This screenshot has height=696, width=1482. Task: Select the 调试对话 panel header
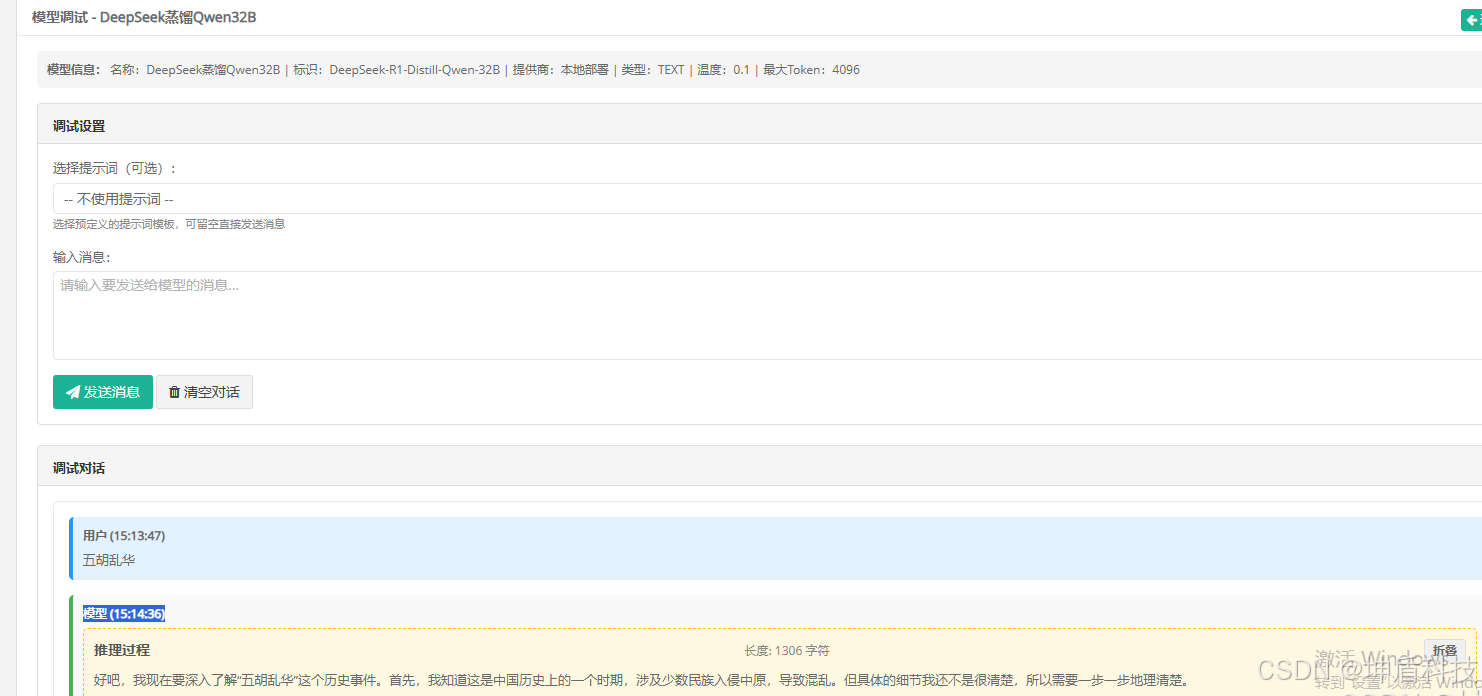pyautogui.click(x=760, y=468)
